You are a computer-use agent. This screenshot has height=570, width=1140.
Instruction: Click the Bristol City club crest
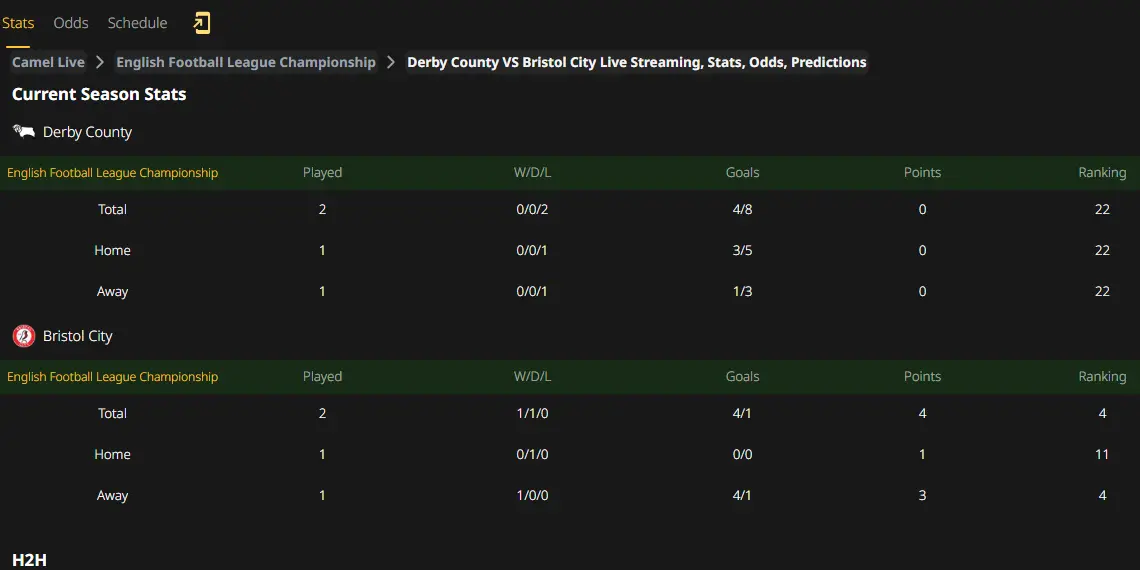pyautogui.click(x=24, y=337)
